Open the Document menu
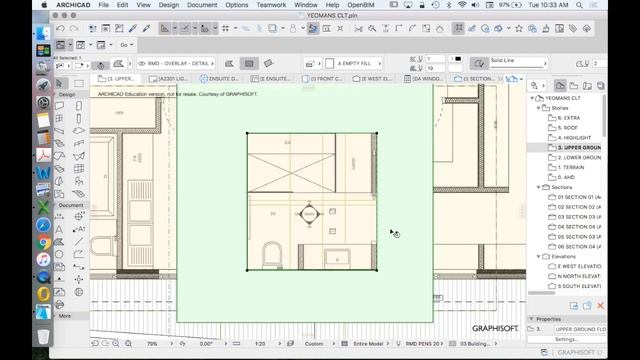The width and height of the screenshot is (640, 360). coord(202,5)
